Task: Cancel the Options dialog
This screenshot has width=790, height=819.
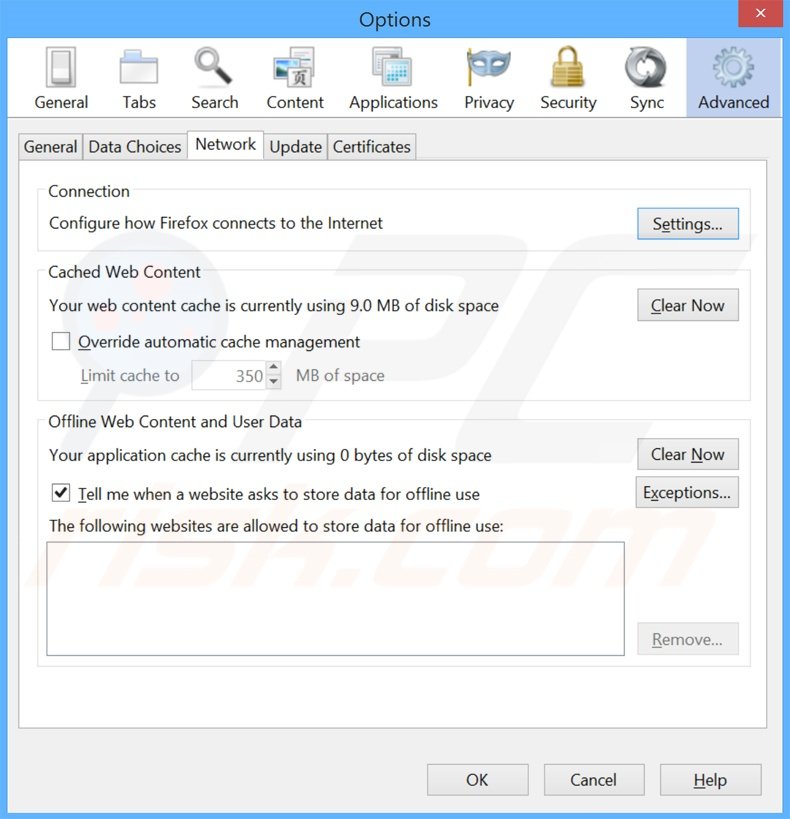Action: click(x=594, y=780)
